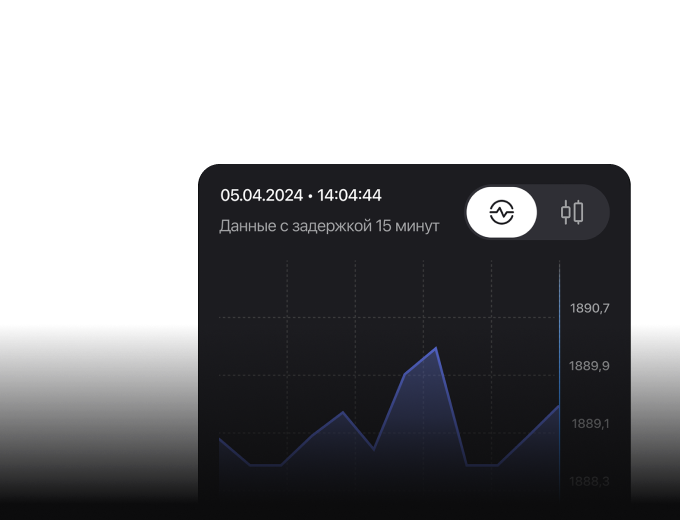This screenshot has width=680, height=520.
Task: Click the highest peak of the line chart
Action: point(436,348)
